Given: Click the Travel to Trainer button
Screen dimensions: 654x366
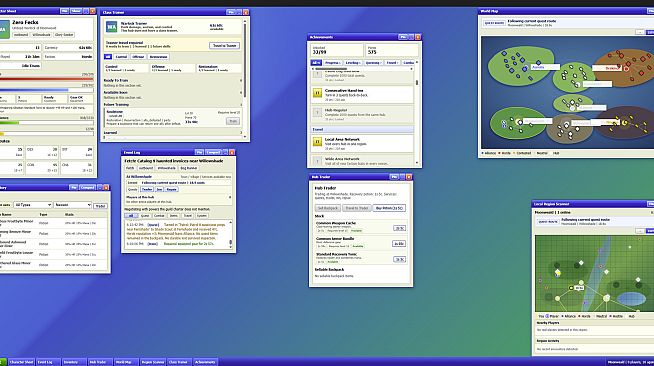Looking at the screenshot, I should click(224, 45).
